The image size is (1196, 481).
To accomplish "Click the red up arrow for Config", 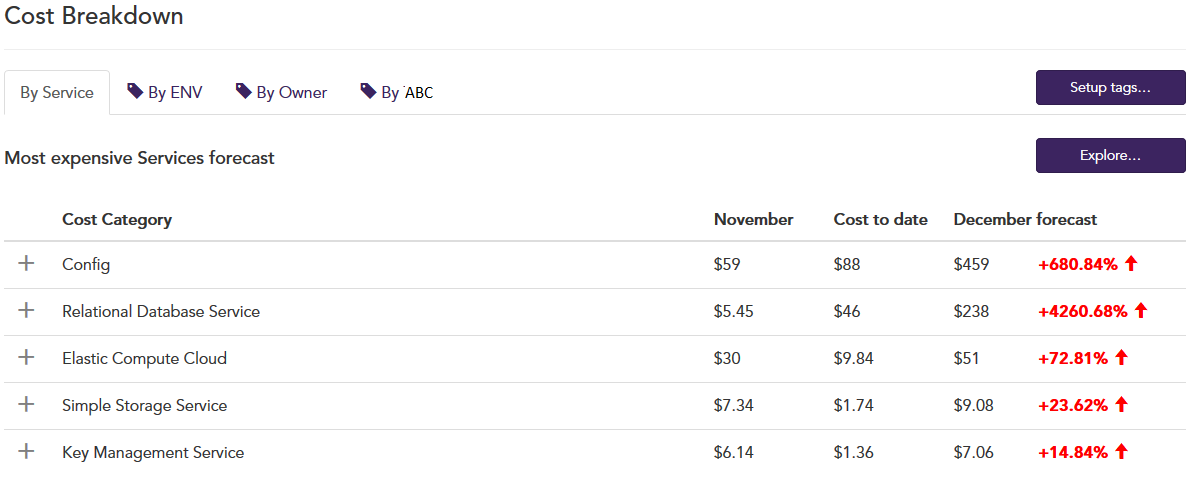I will click(x=1131, y=264).
